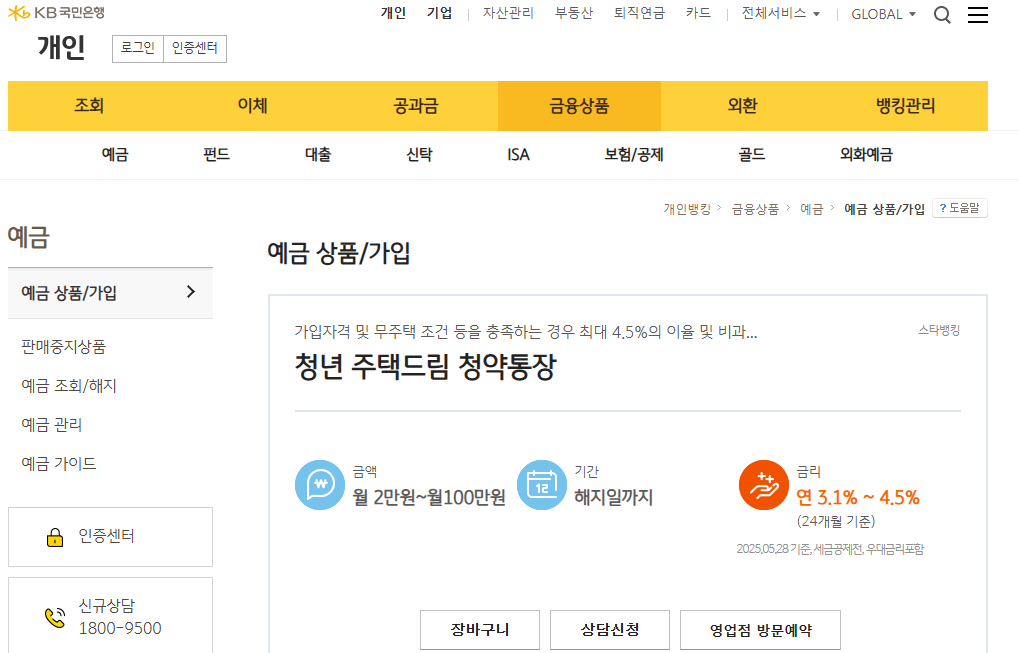1019x653 pixels.
Task: Open the 예금 submenu tab
Action: click(x=115, y=155)
